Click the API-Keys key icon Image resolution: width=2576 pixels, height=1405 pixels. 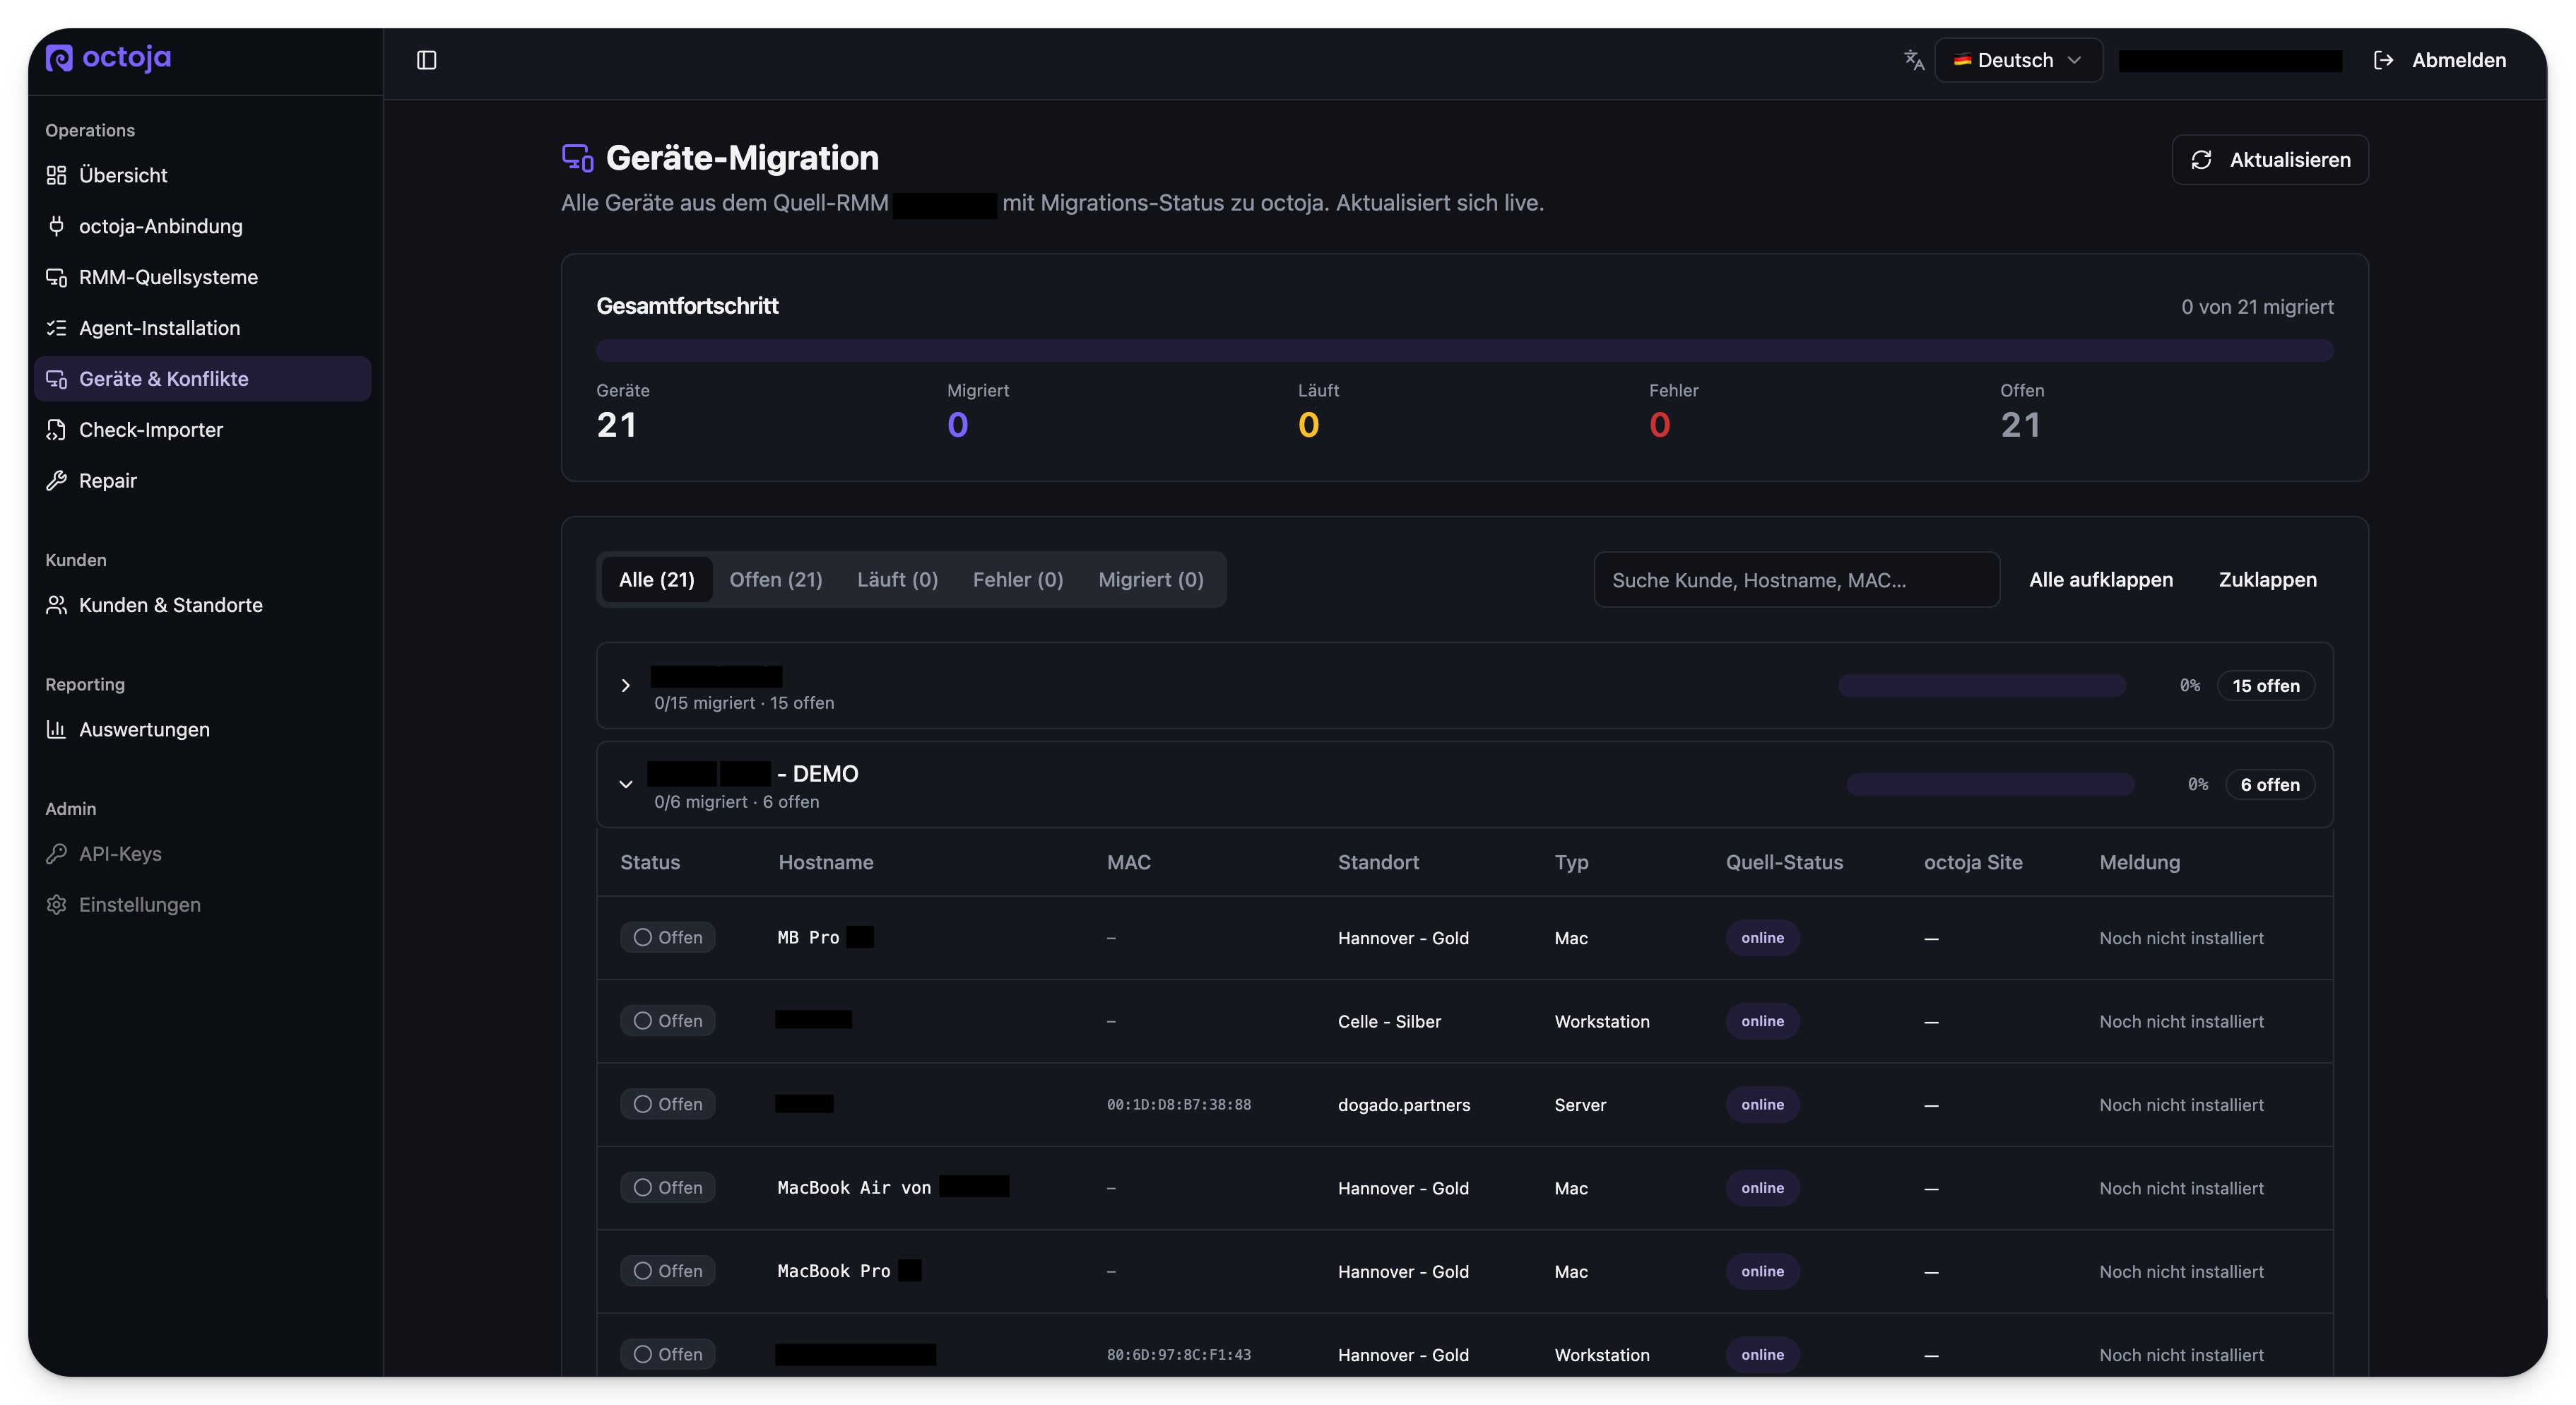[56, 854]
